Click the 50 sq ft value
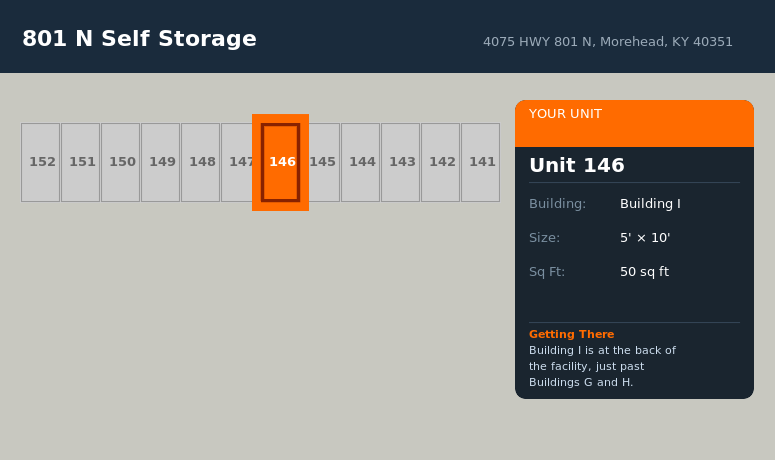775x460 pixels. coord(644,272)
